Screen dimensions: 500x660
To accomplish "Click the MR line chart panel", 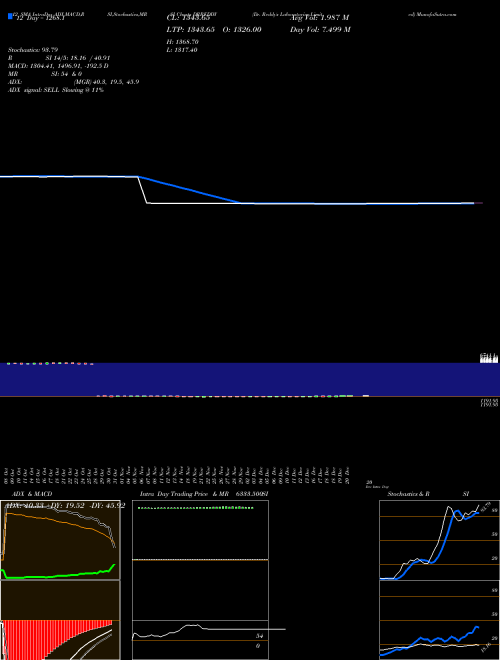I will 200,640.
